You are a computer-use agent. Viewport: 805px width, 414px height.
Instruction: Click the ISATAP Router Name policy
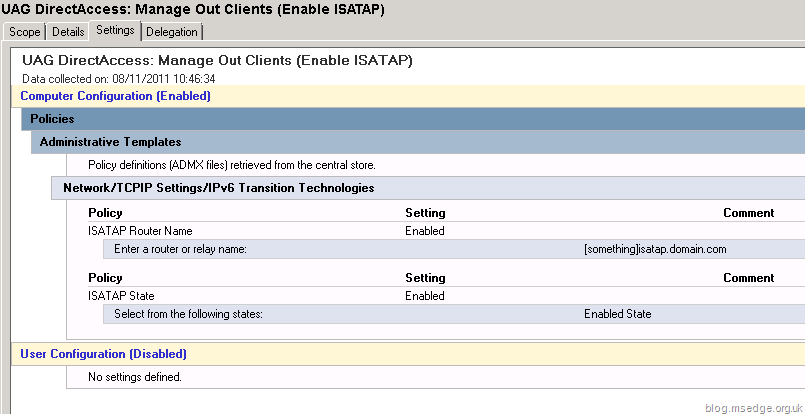(x=140, y=231)
